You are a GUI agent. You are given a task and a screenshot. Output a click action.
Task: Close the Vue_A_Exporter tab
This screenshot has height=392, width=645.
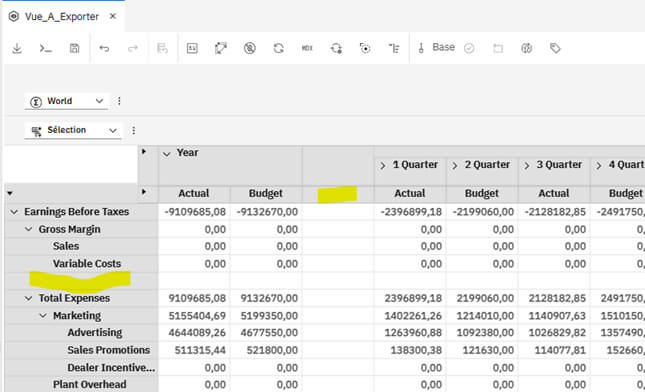[113, 16]
